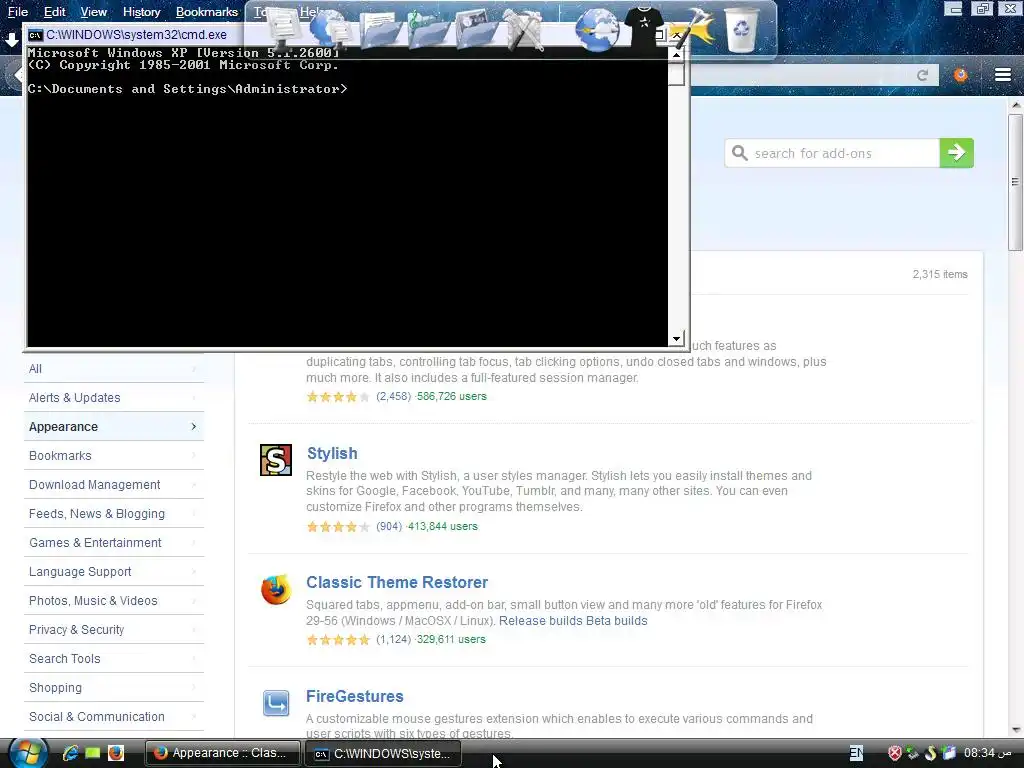Select the All category

coord(114,368)
